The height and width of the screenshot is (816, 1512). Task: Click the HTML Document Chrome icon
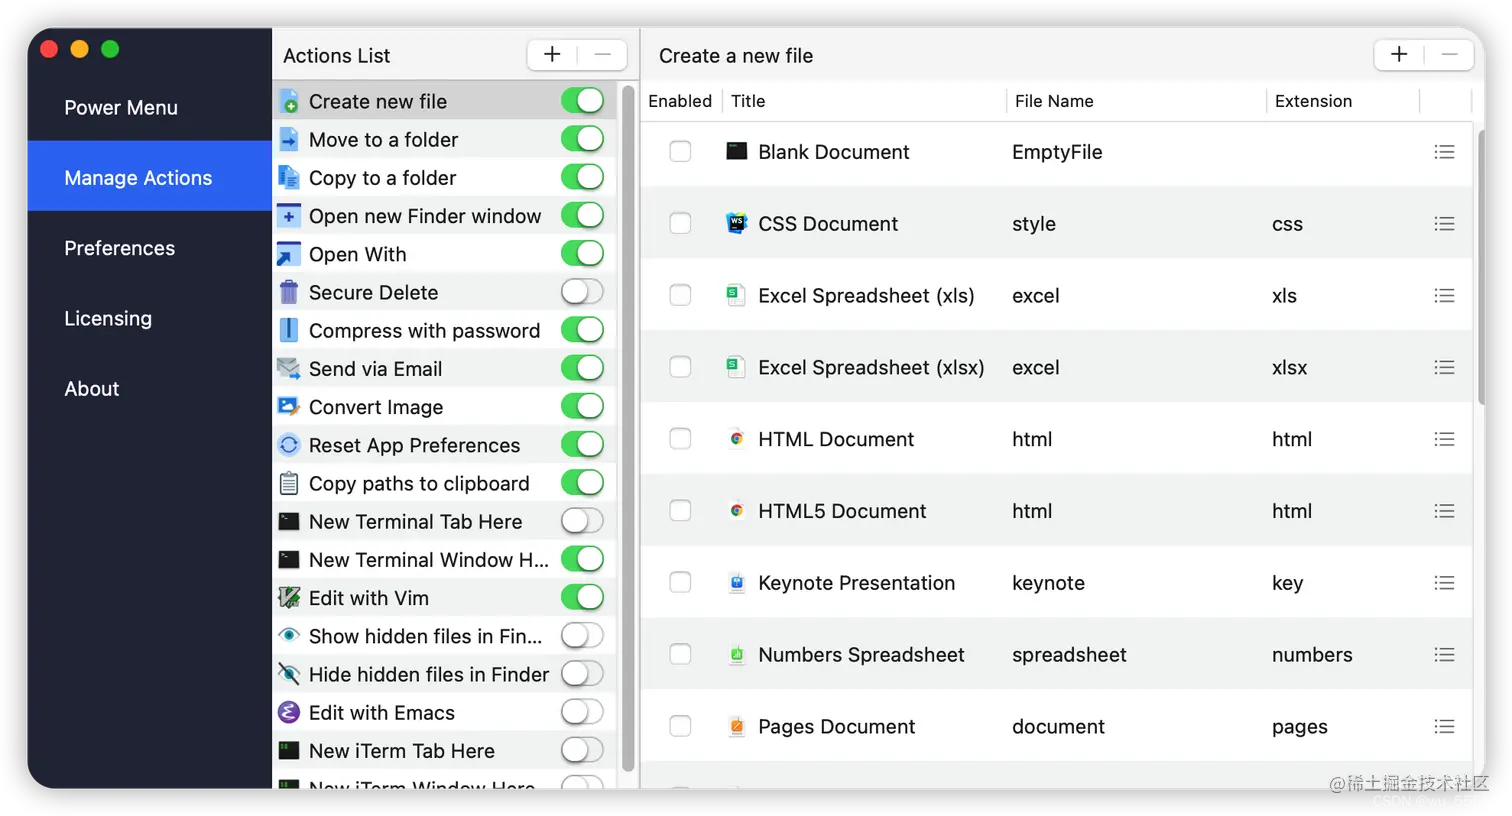(x=737, y=439)
